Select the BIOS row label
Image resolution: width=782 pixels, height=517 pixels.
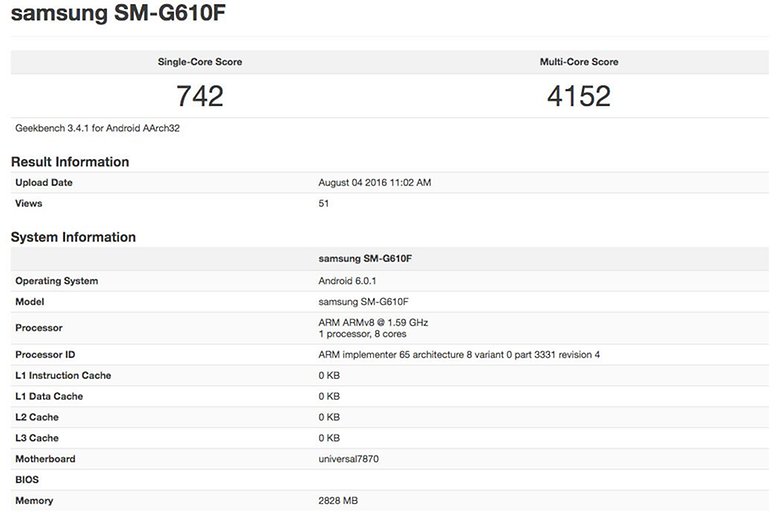click(x=27, y=480)
